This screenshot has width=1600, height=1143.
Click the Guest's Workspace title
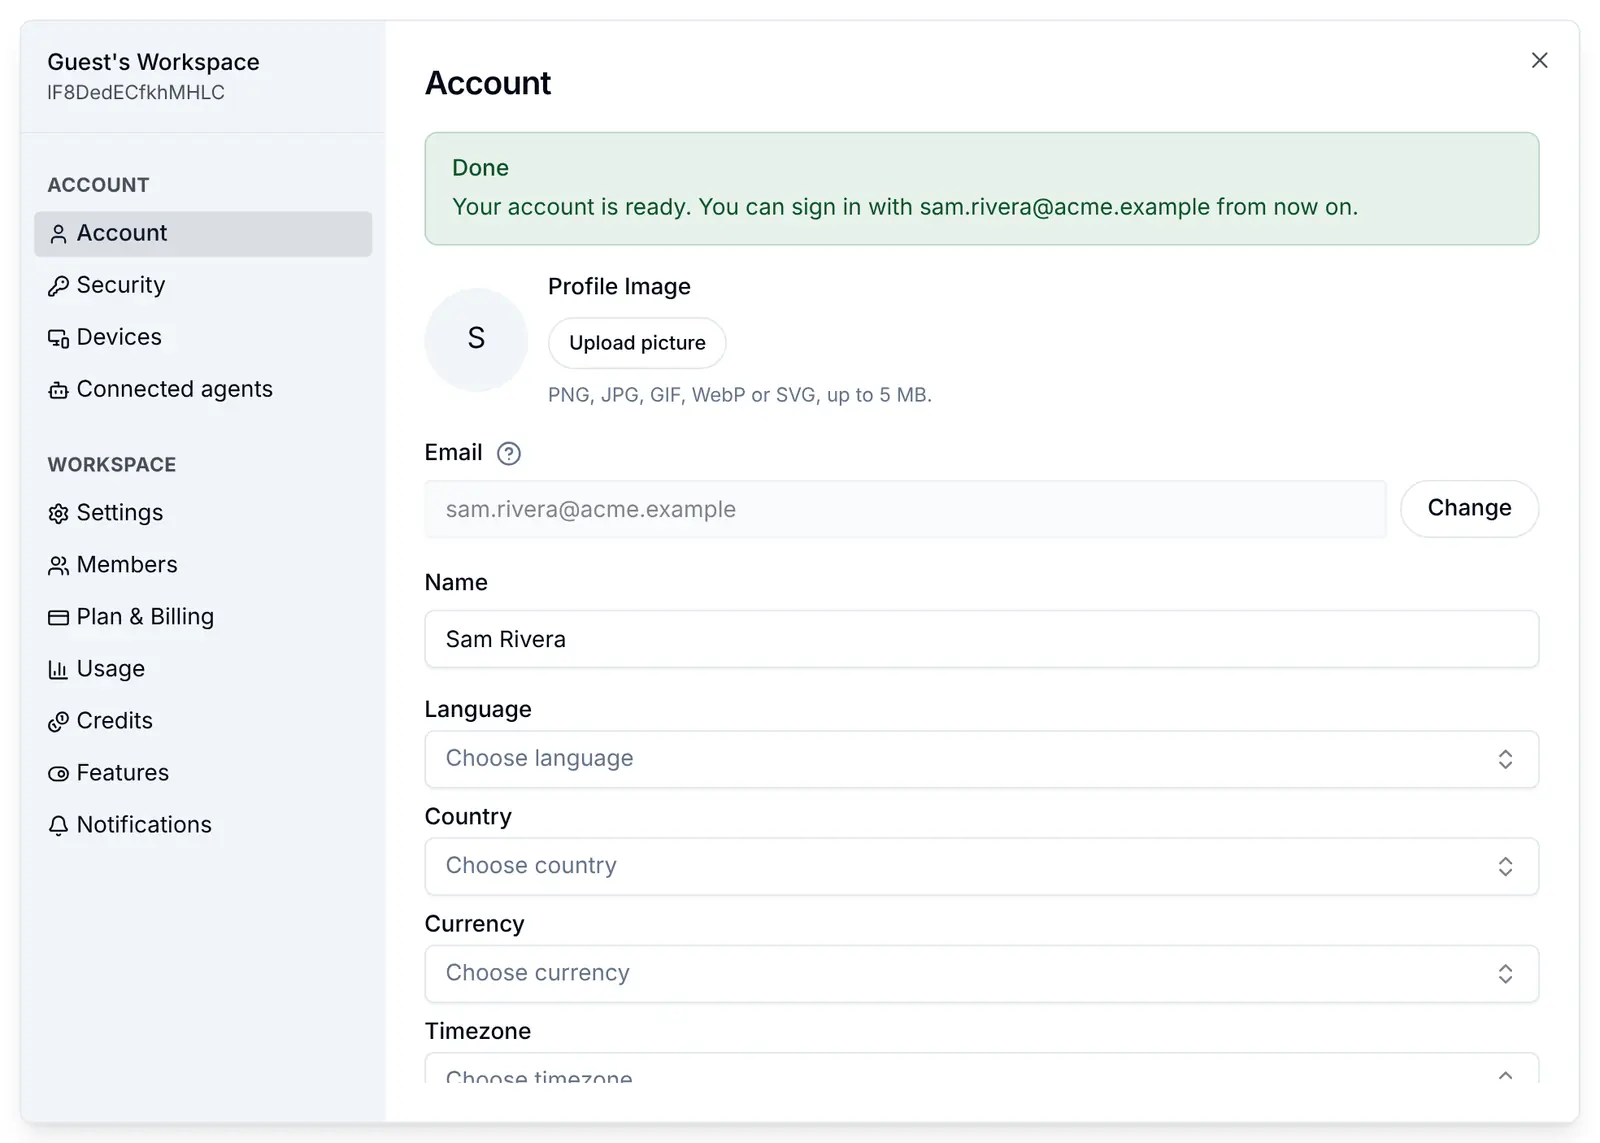[153, 62]
